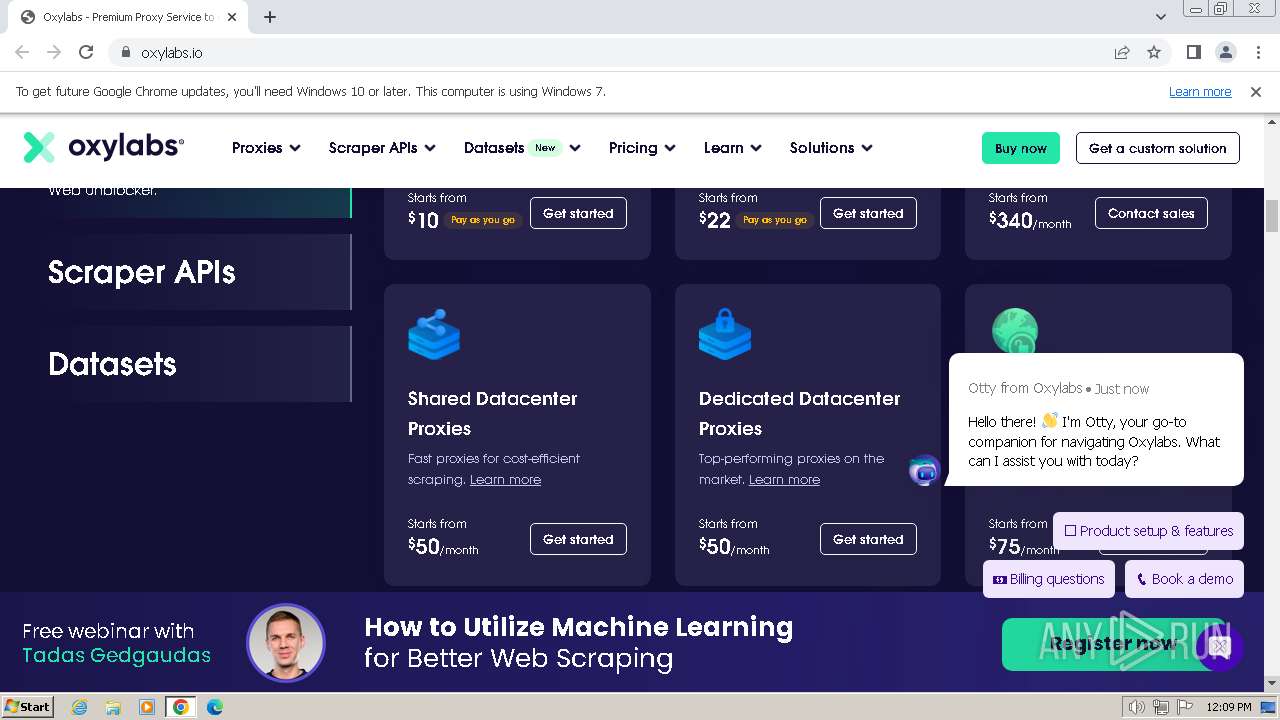Select the Scraper APIs sidebar tab
1280x720 pixels.
199,272
